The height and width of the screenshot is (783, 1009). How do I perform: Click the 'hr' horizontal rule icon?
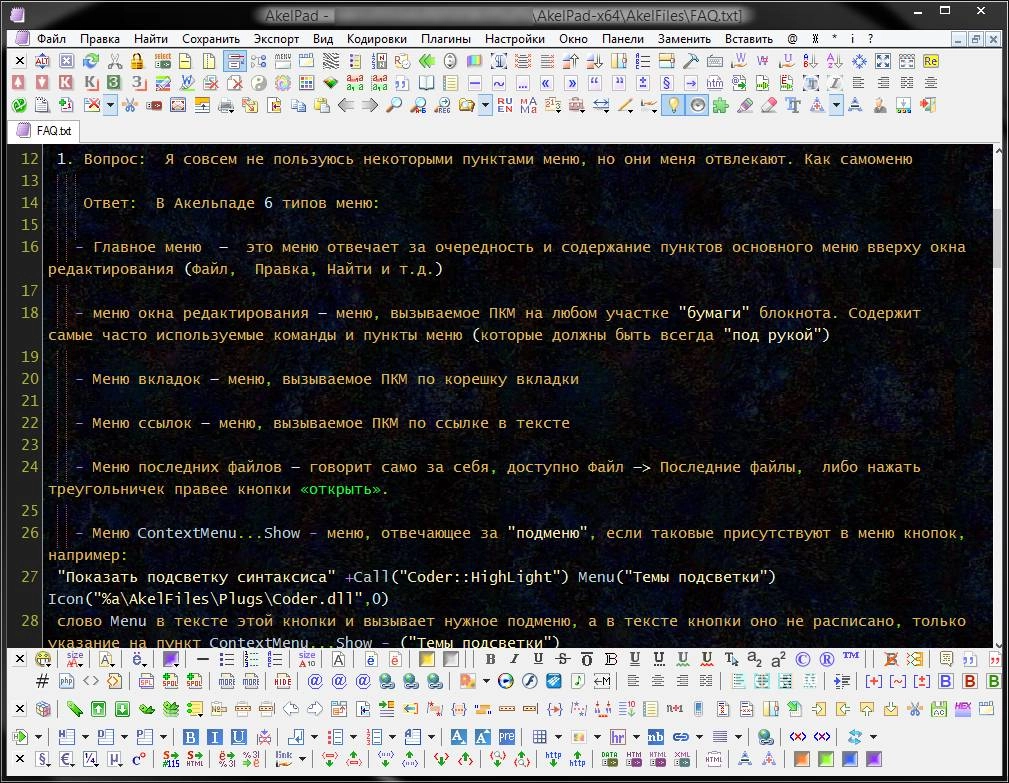coord(618,737)
